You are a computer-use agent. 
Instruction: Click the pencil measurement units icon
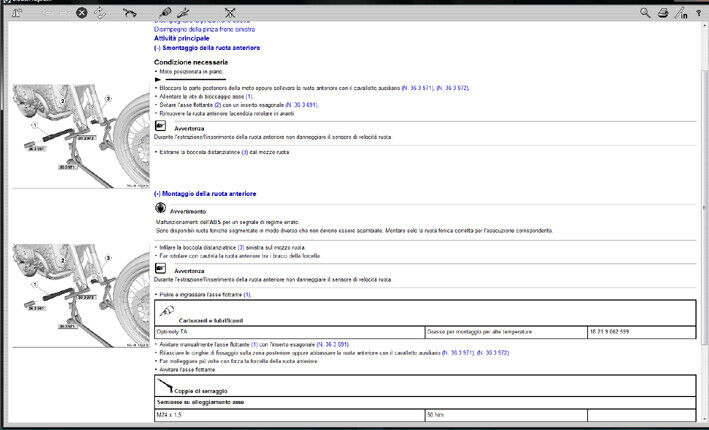point(681,13)
